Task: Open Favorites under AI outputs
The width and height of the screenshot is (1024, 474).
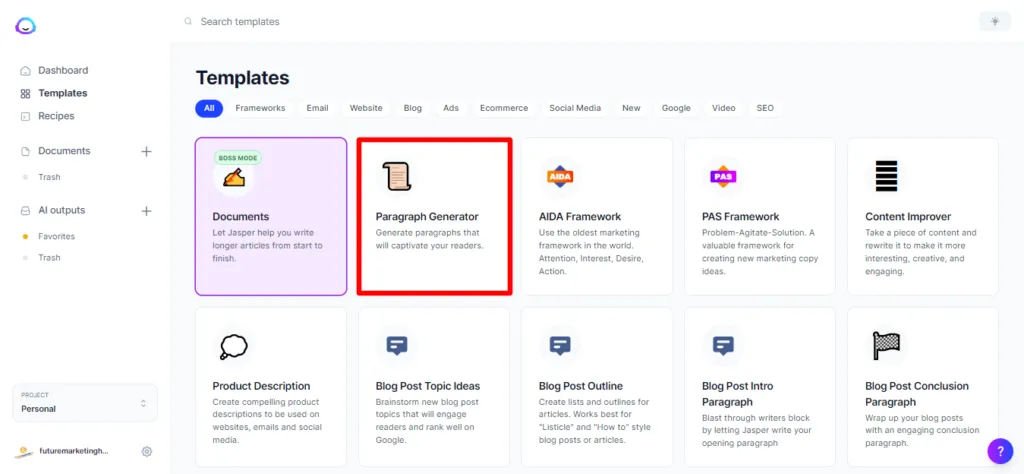Action: pos(56,237)
